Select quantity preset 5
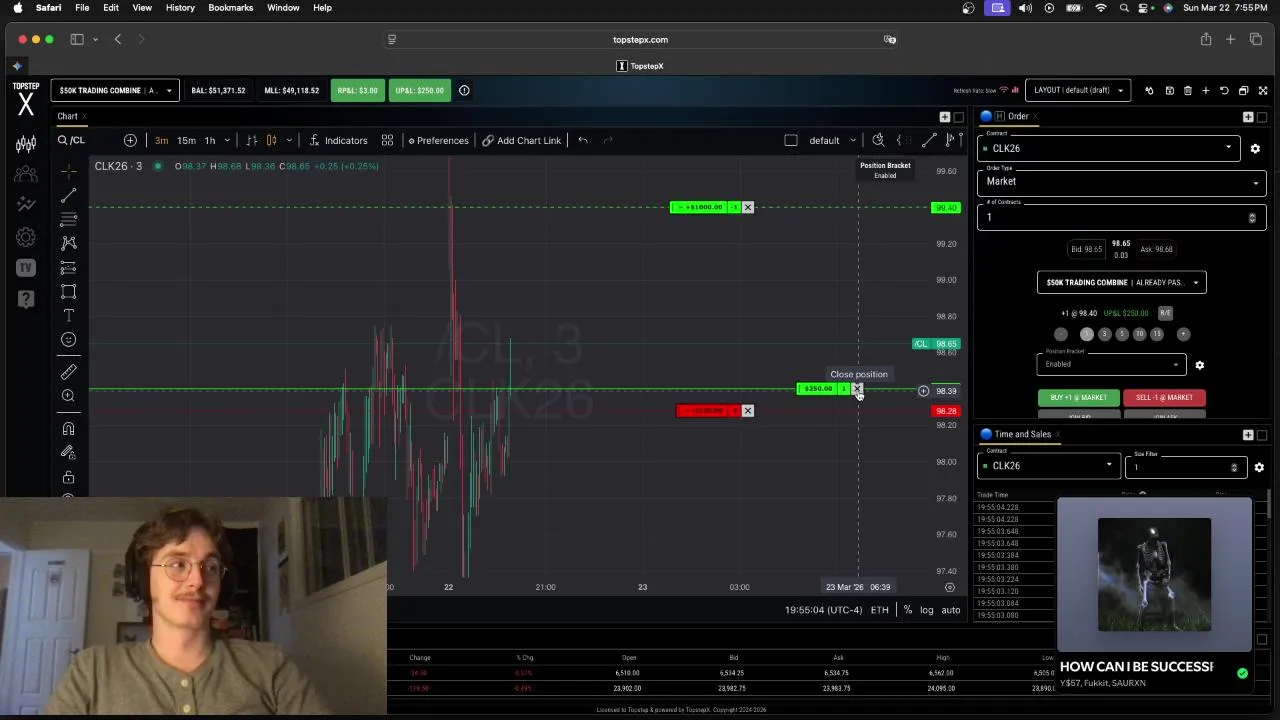Image resolution: width=1280 pixels, height=720 pixels. coord(1121,334)
